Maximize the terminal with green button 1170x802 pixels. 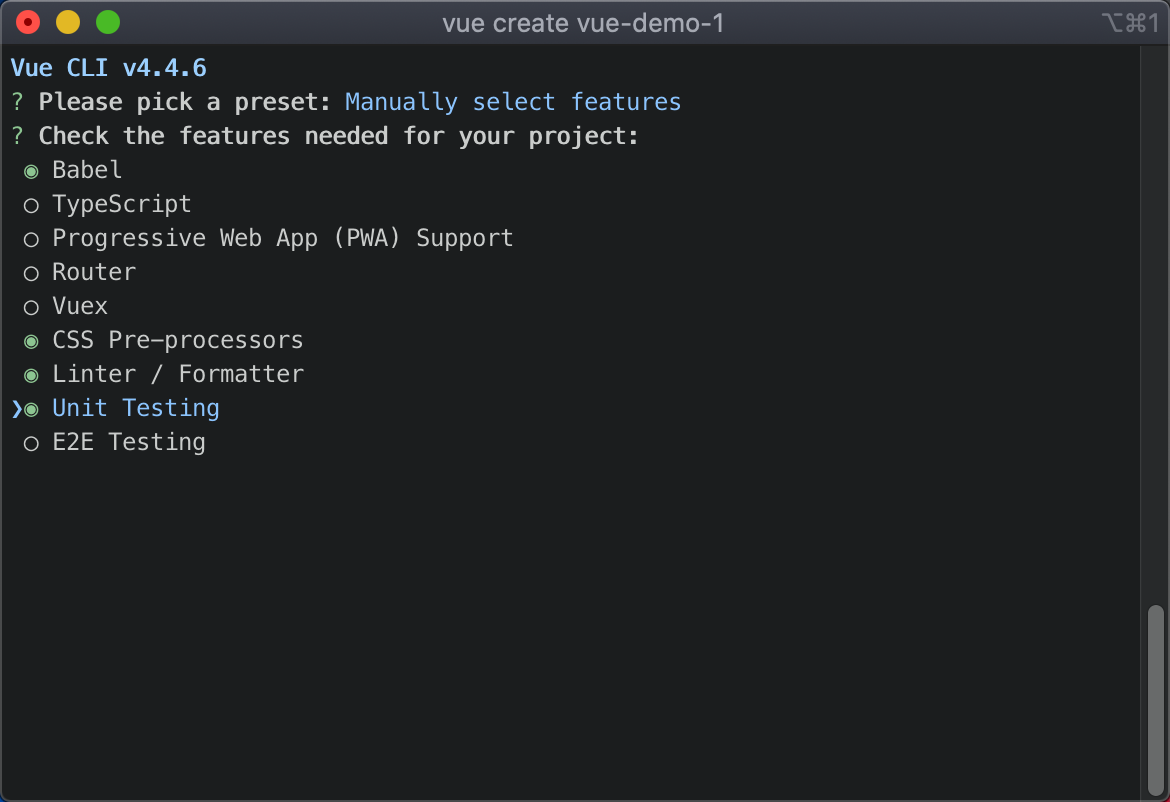[108, 22]
